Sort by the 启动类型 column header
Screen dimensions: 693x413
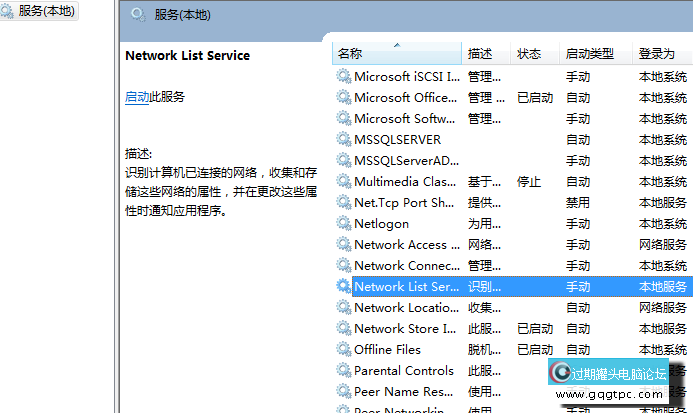click(595, 54)
